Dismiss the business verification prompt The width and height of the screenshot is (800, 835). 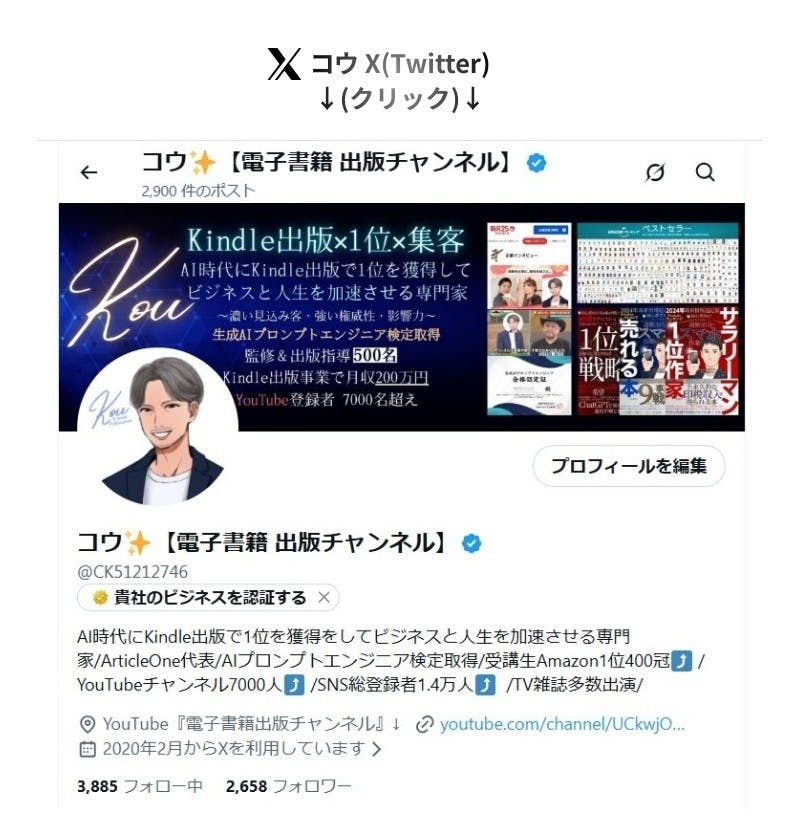324,597
